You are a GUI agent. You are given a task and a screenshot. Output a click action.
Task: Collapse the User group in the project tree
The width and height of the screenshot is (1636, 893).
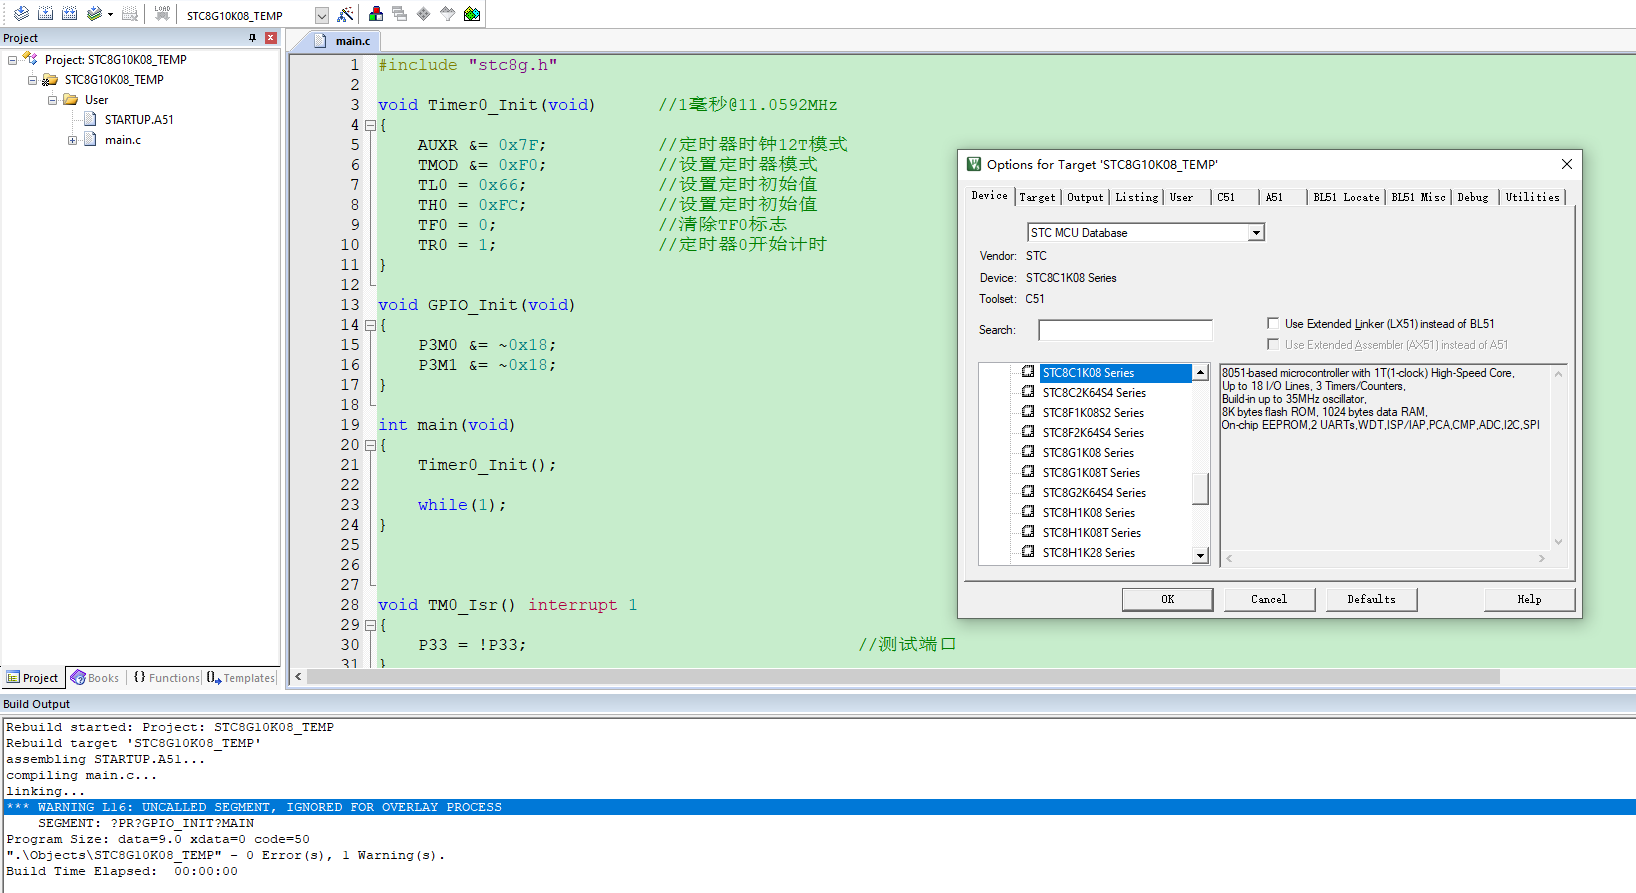point(52,100)
